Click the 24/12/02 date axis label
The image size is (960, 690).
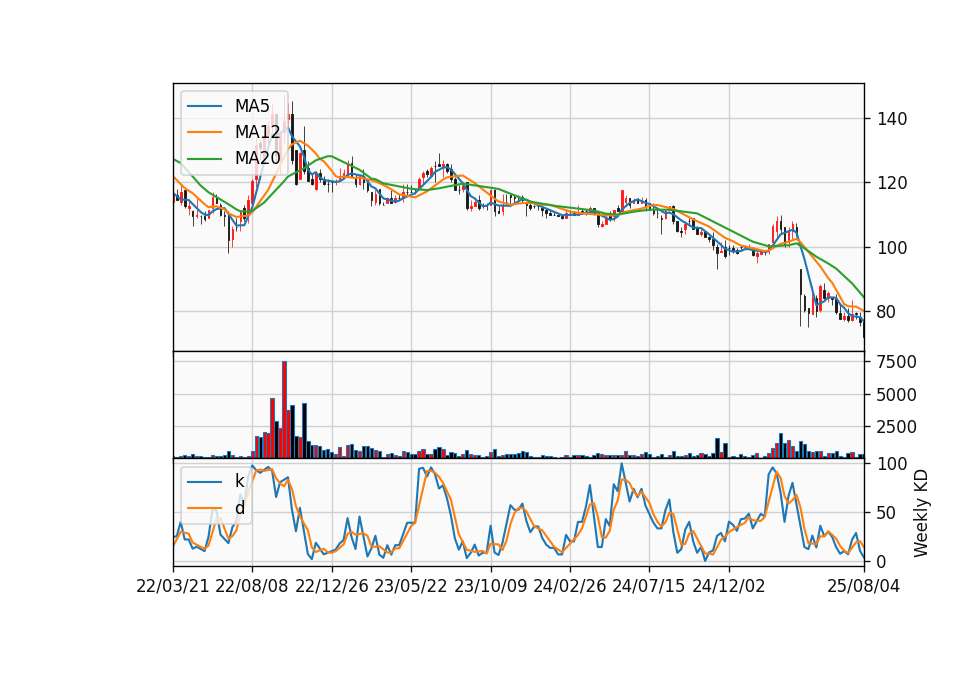(x=729, y=586)
